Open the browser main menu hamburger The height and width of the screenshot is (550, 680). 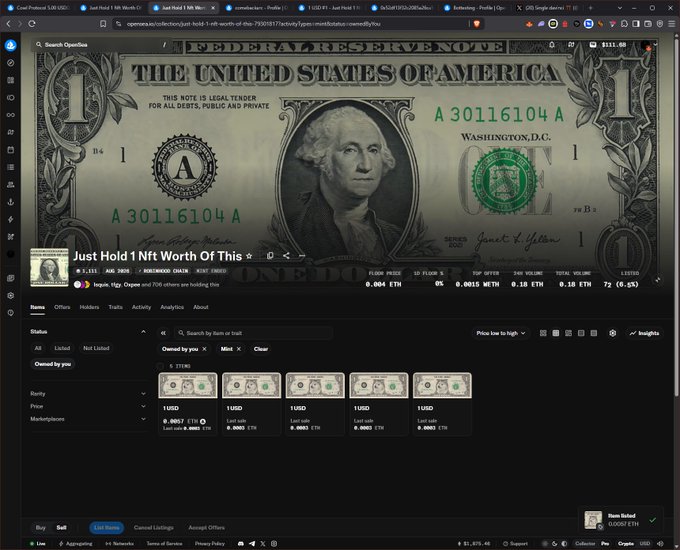671,24
